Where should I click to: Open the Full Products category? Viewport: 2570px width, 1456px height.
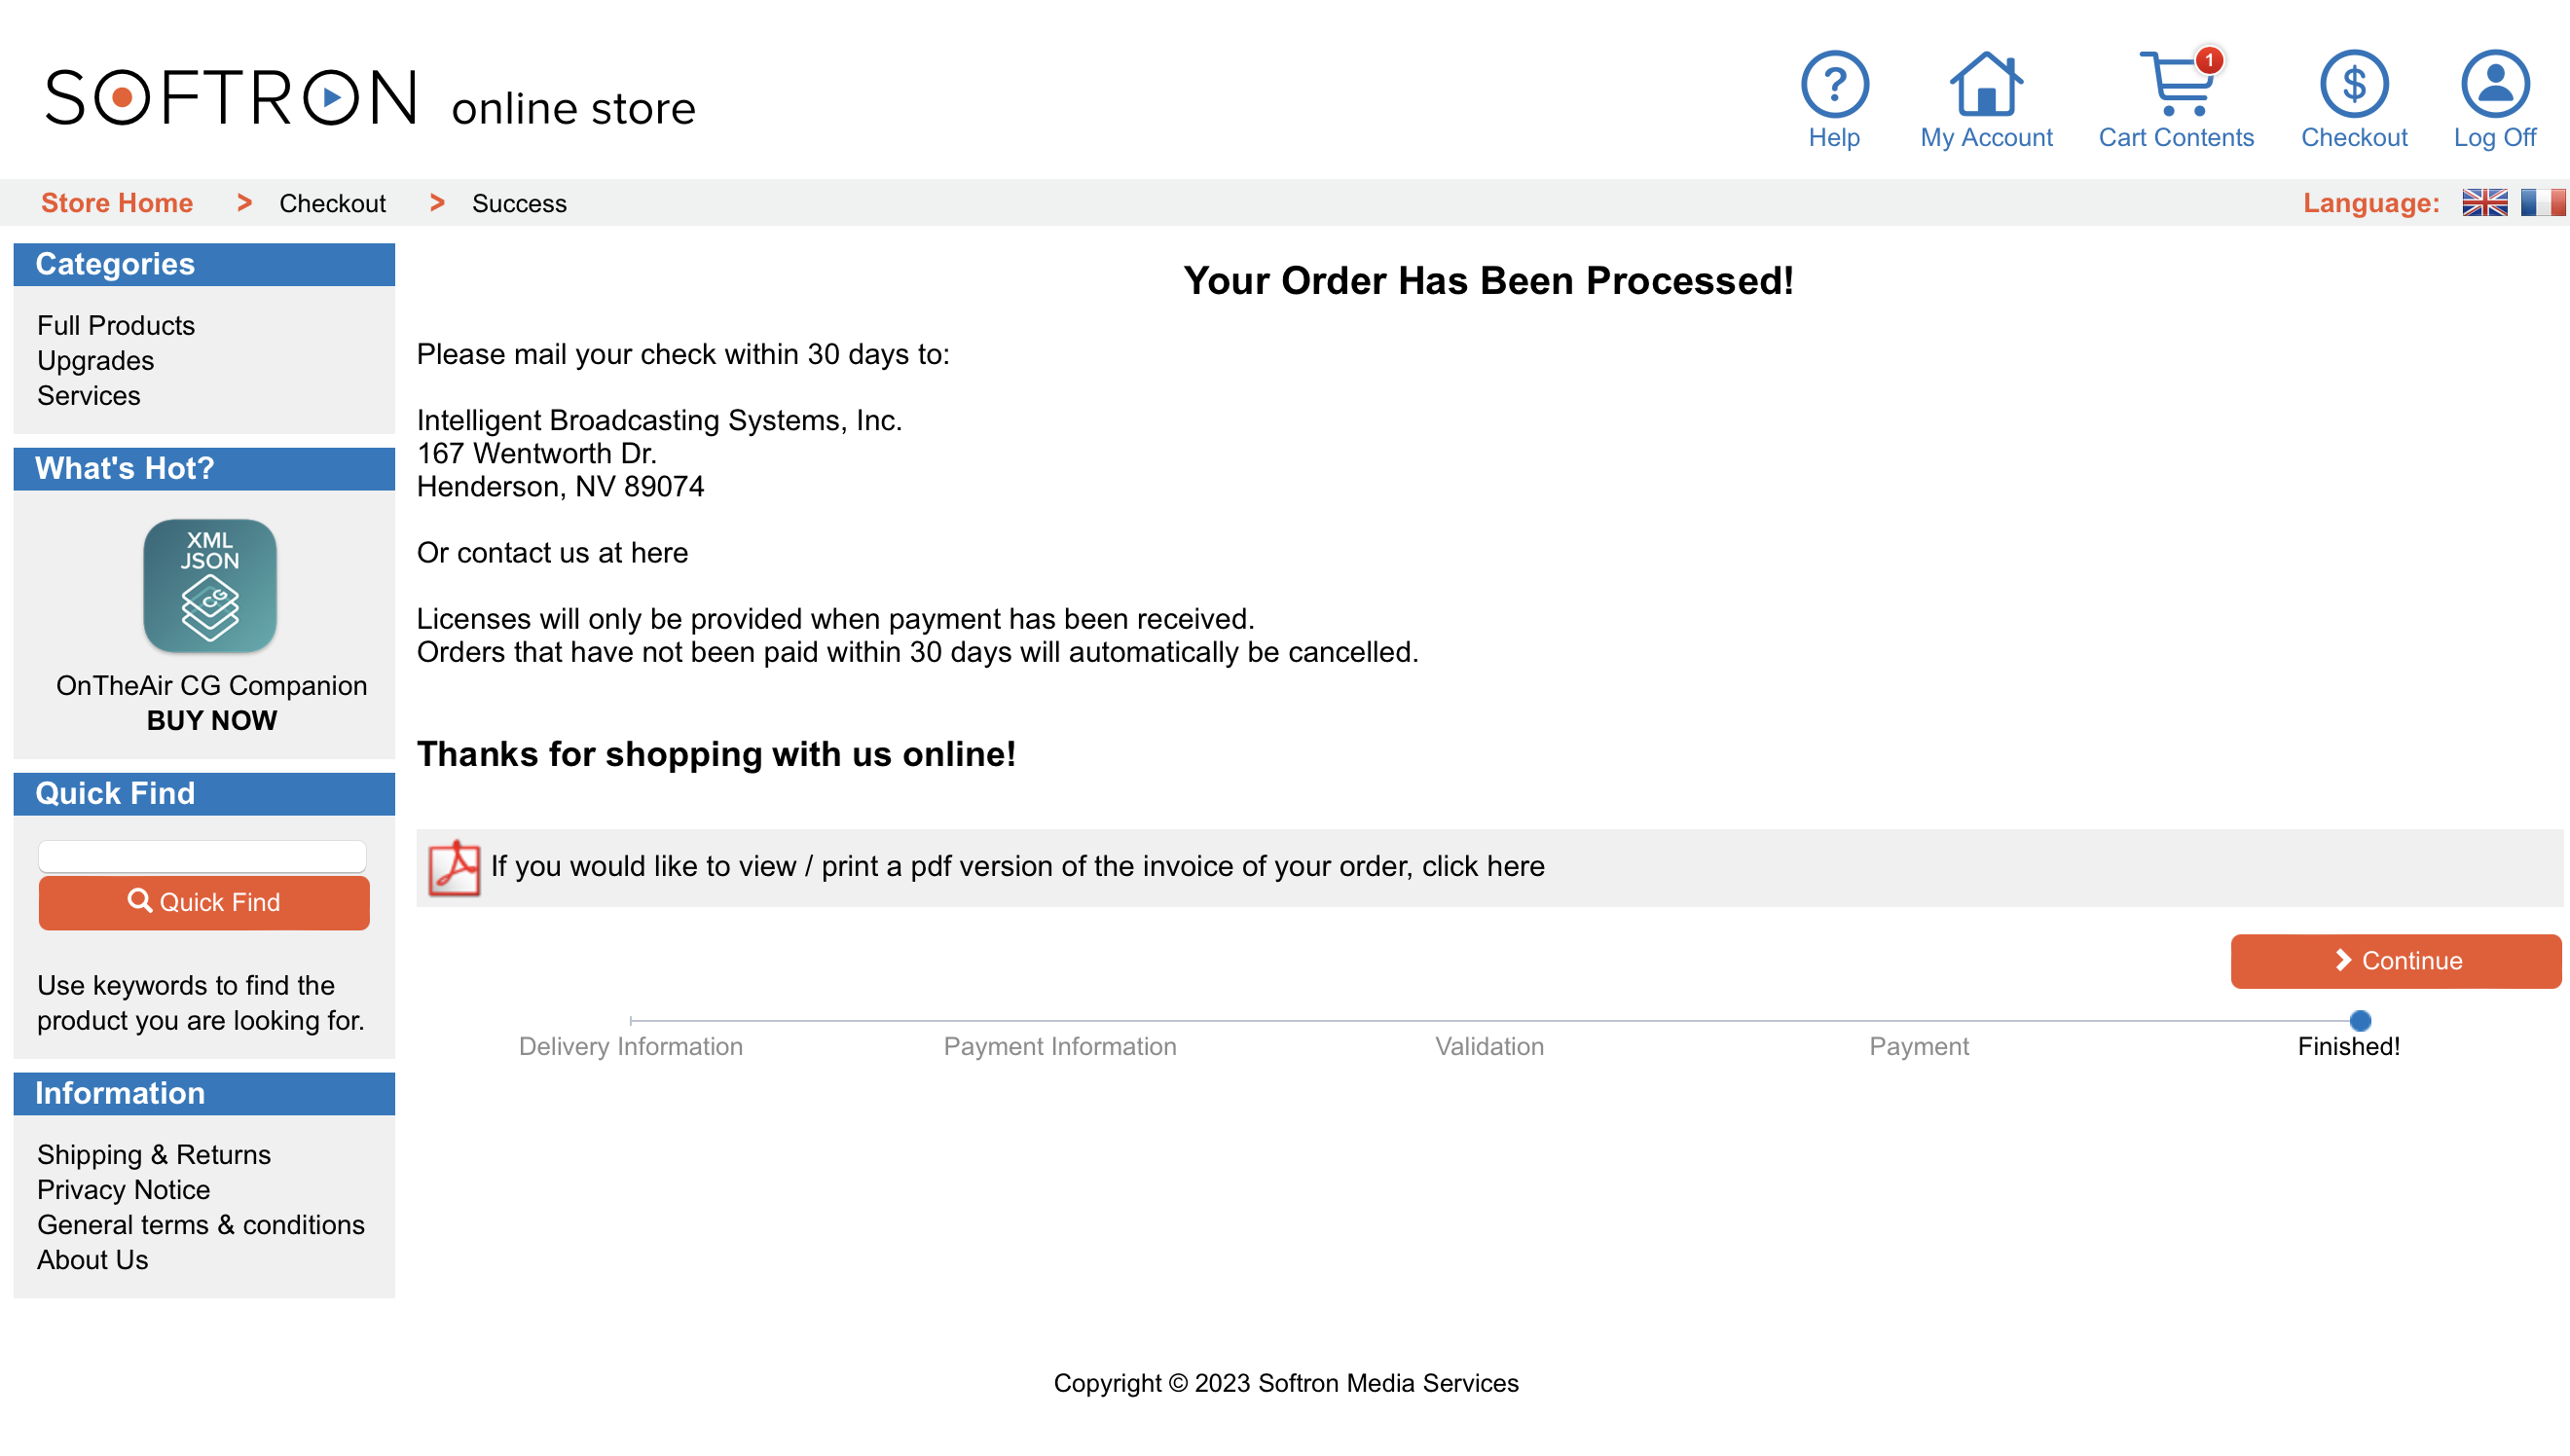click(x=116, y=326)
